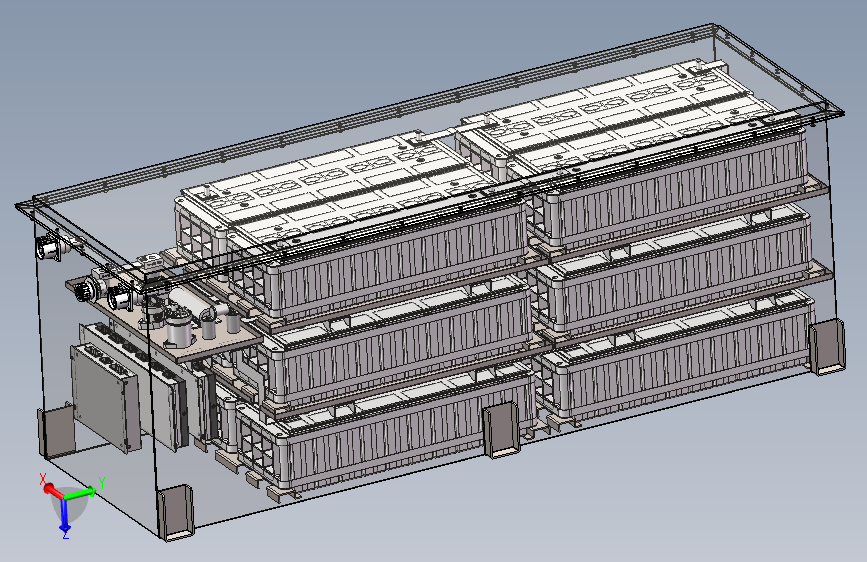The width and height of the screenshot is (867, 562).
Task: Select the mounting foot at the far right end
Action: click(x=827, y=348)
